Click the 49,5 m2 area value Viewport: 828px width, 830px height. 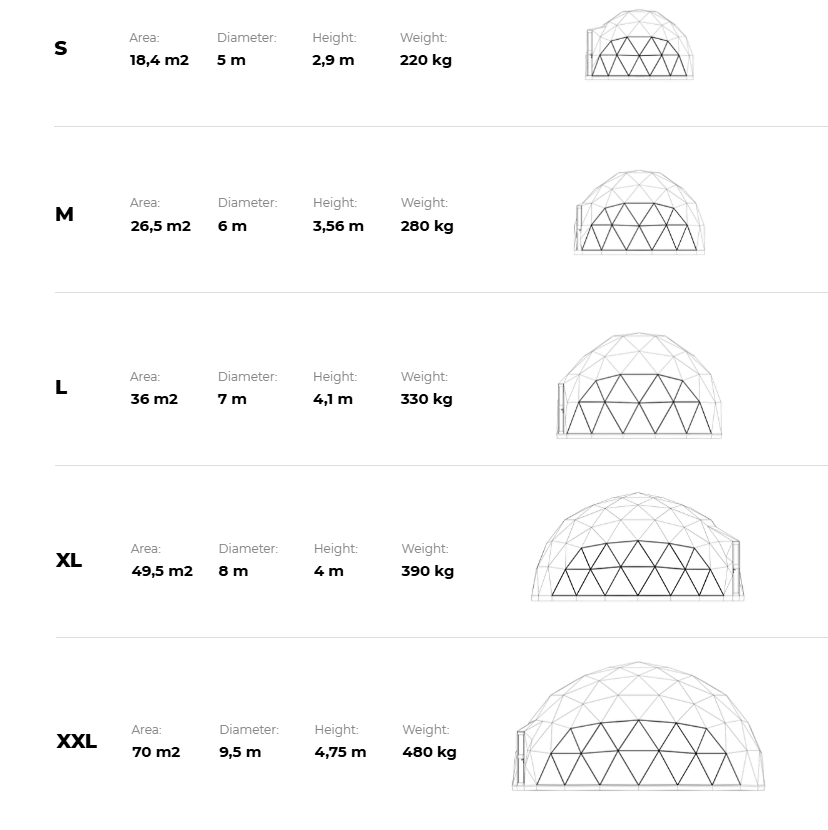tap(162, 571)
